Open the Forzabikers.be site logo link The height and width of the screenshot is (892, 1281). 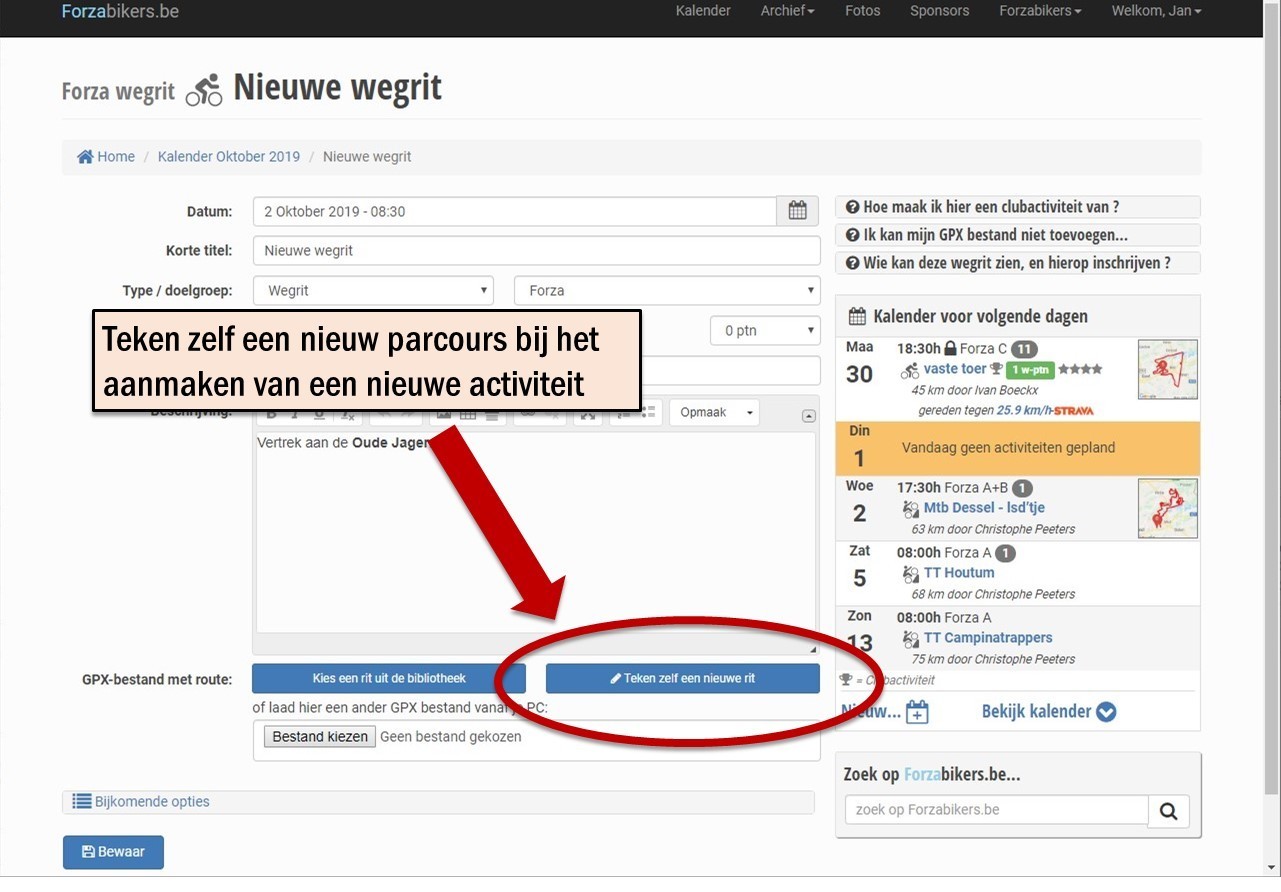120,12
